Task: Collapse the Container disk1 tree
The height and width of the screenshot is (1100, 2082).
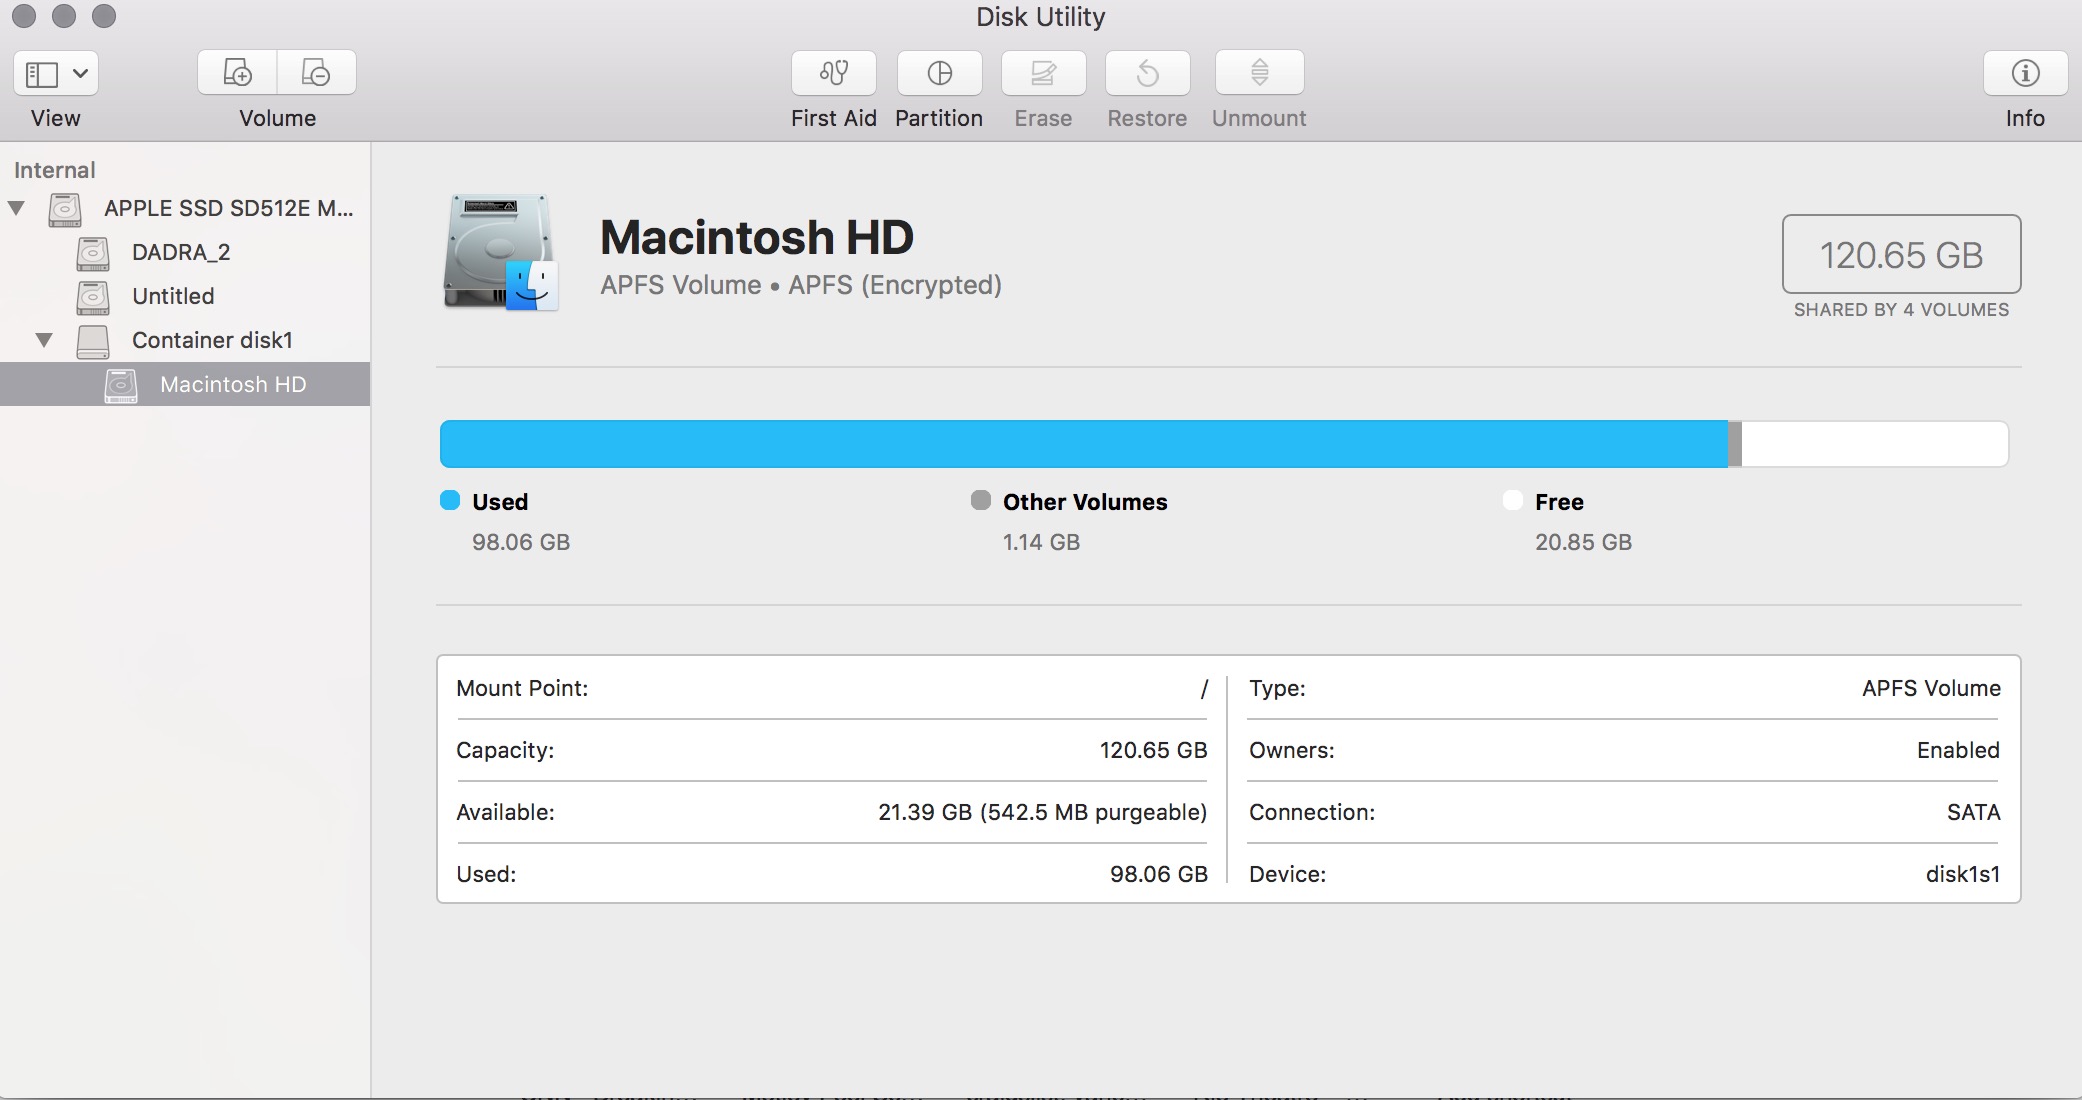Action: (x=44, y=340)
